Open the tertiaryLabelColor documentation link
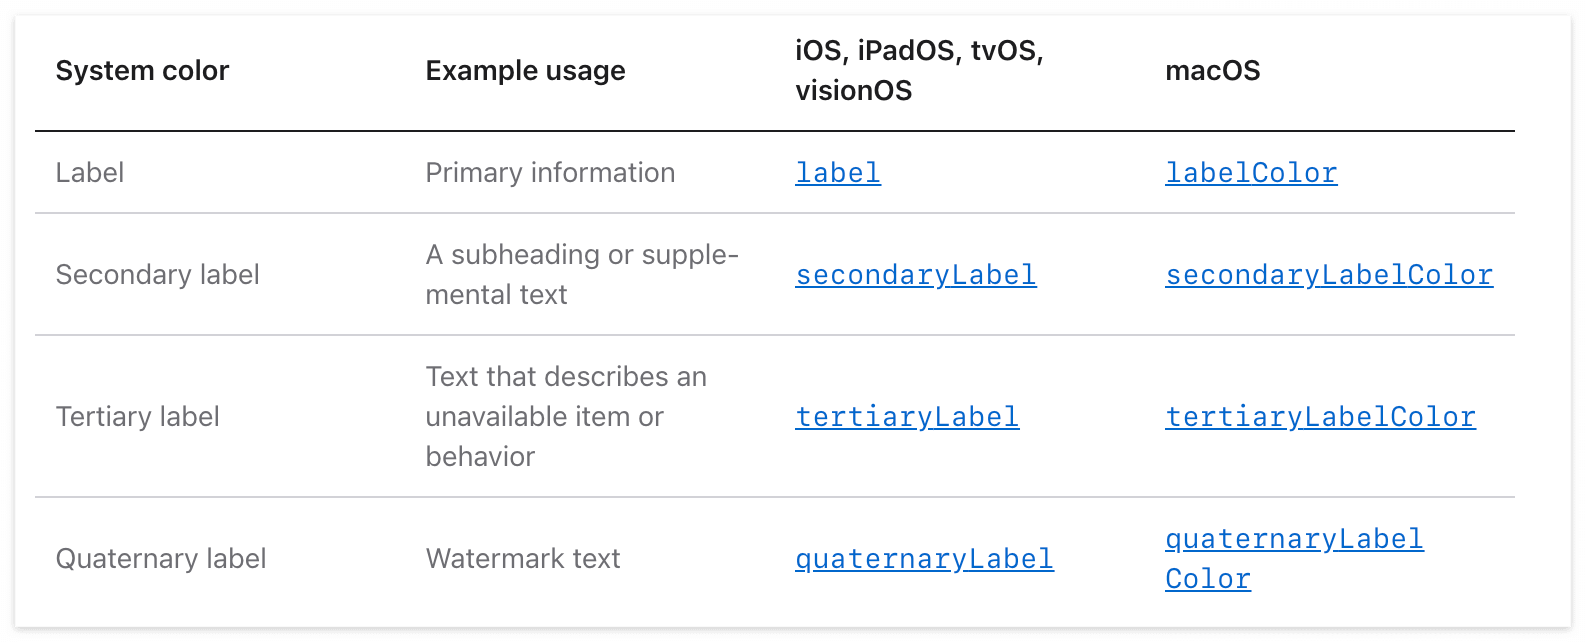This screenshot has width=1586, height=642. pos(1320,417)
